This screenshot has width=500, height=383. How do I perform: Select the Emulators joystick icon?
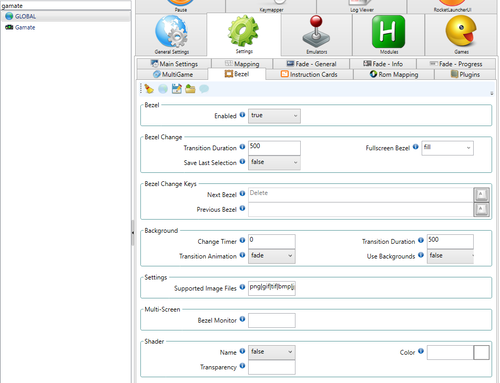click(316, 31)
